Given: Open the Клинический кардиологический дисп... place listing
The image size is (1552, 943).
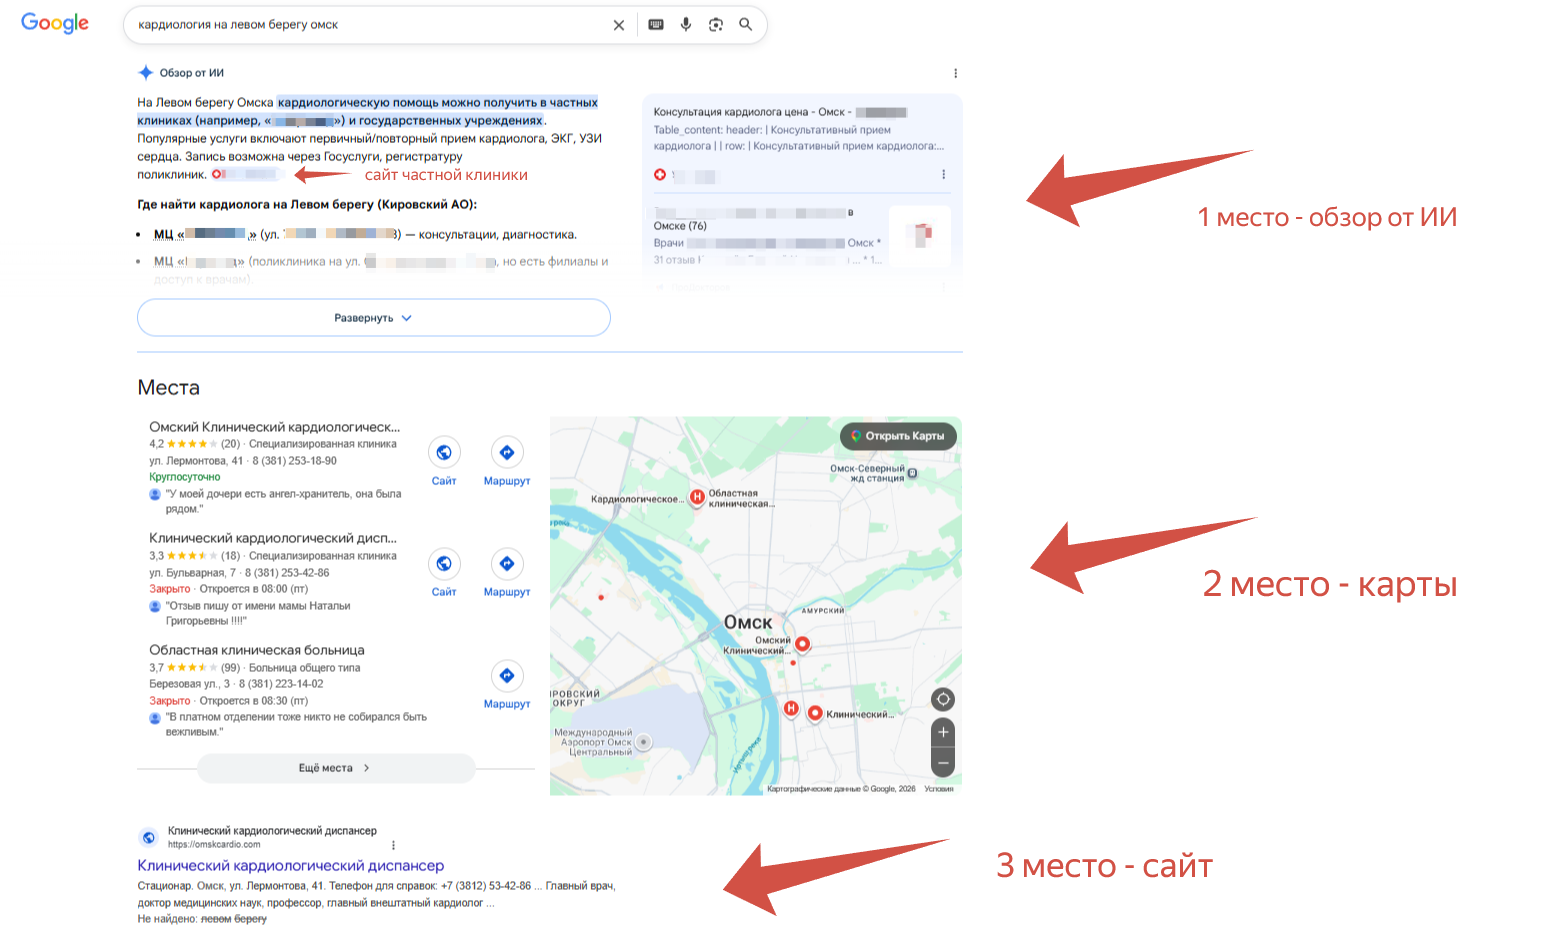Looking at the screenshot, I should [x=273, y=538].
